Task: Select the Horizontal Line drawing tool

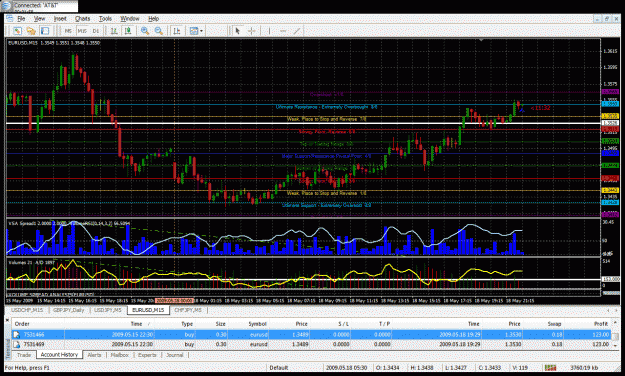Action: (283, 31)
